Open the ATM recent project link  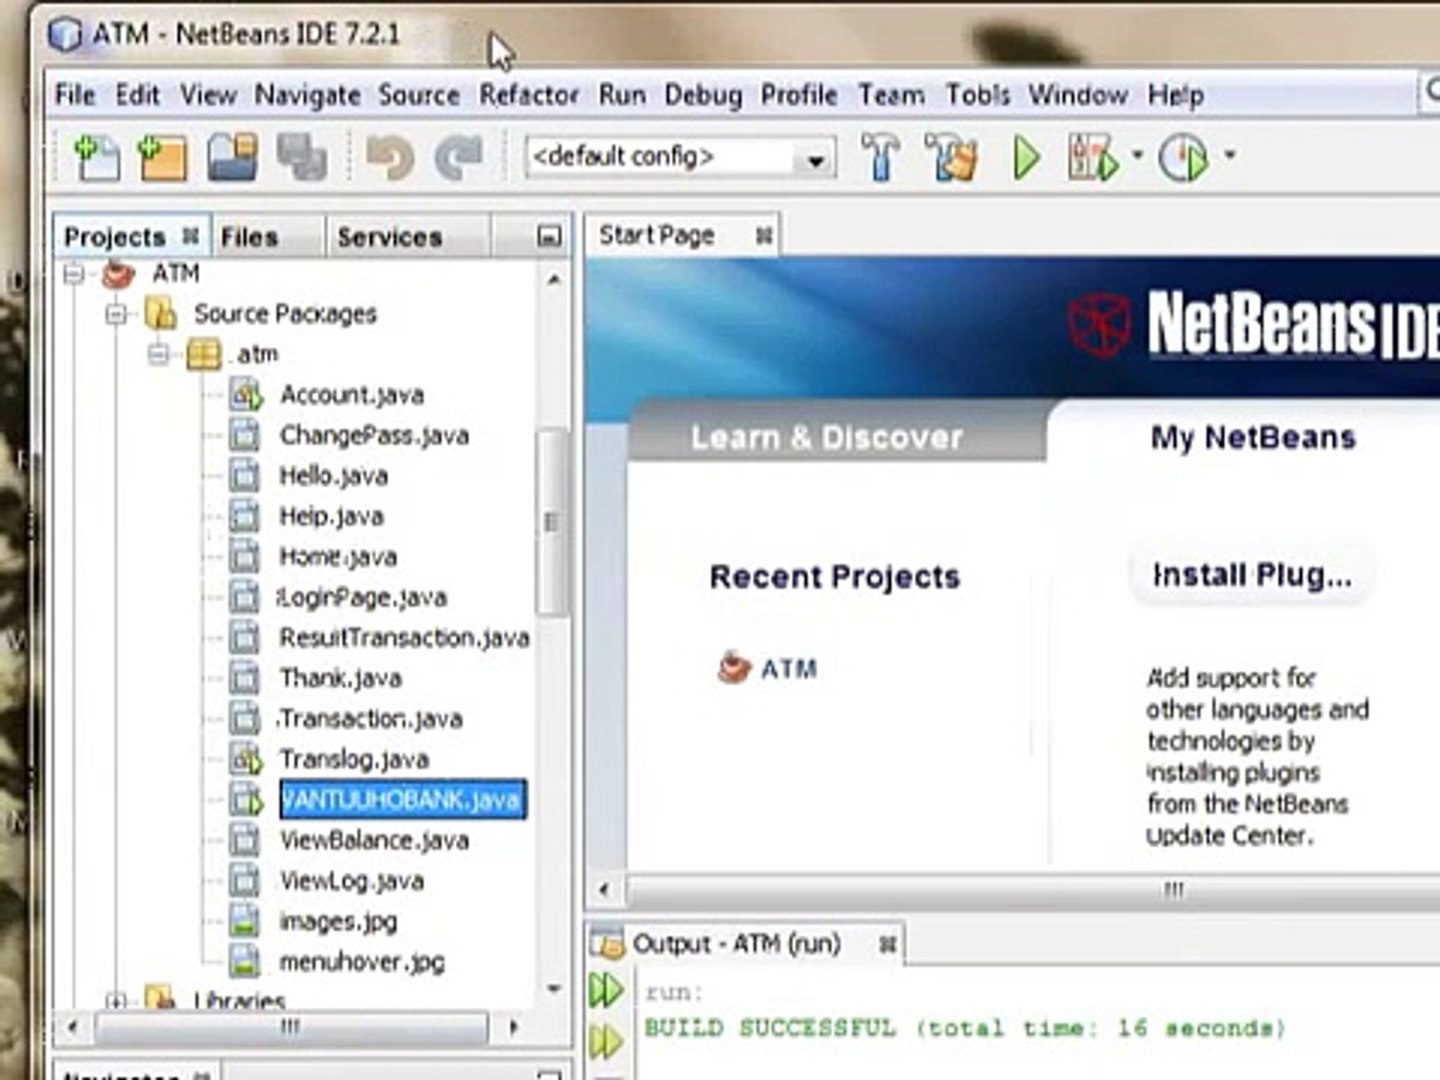pos(788,668)
